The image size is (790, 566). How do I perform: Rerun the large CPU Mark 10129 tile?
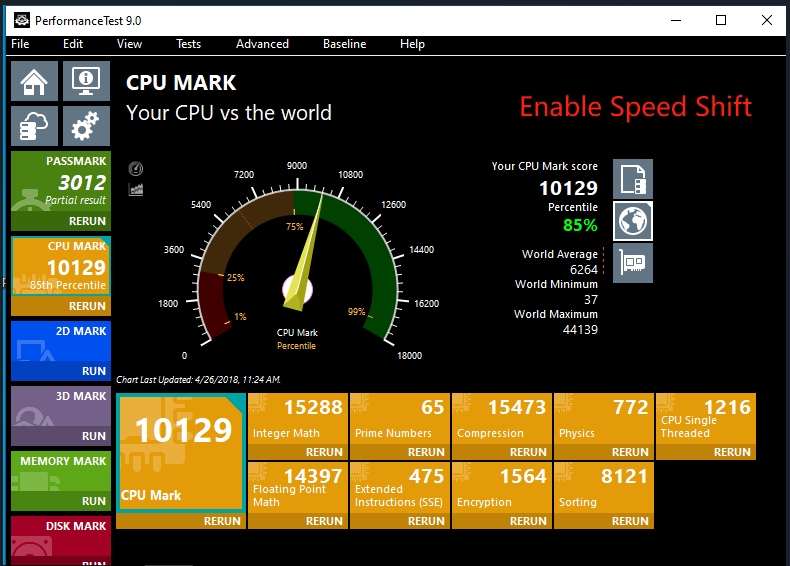pos(222,521)
